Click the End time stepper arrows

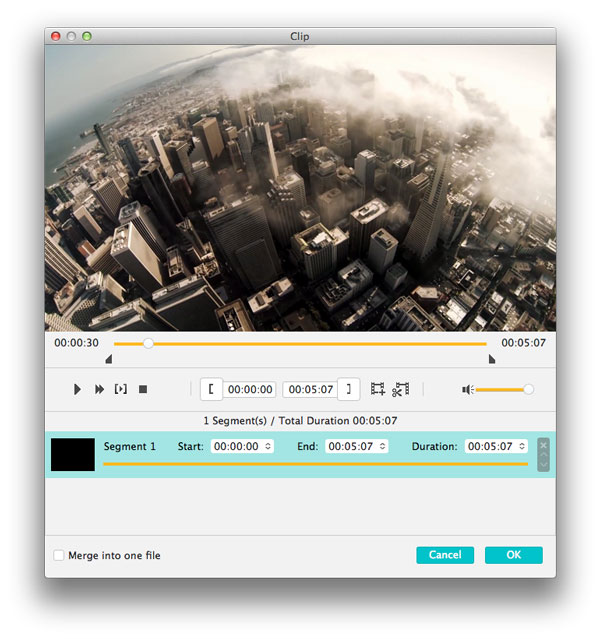[382, 446]
